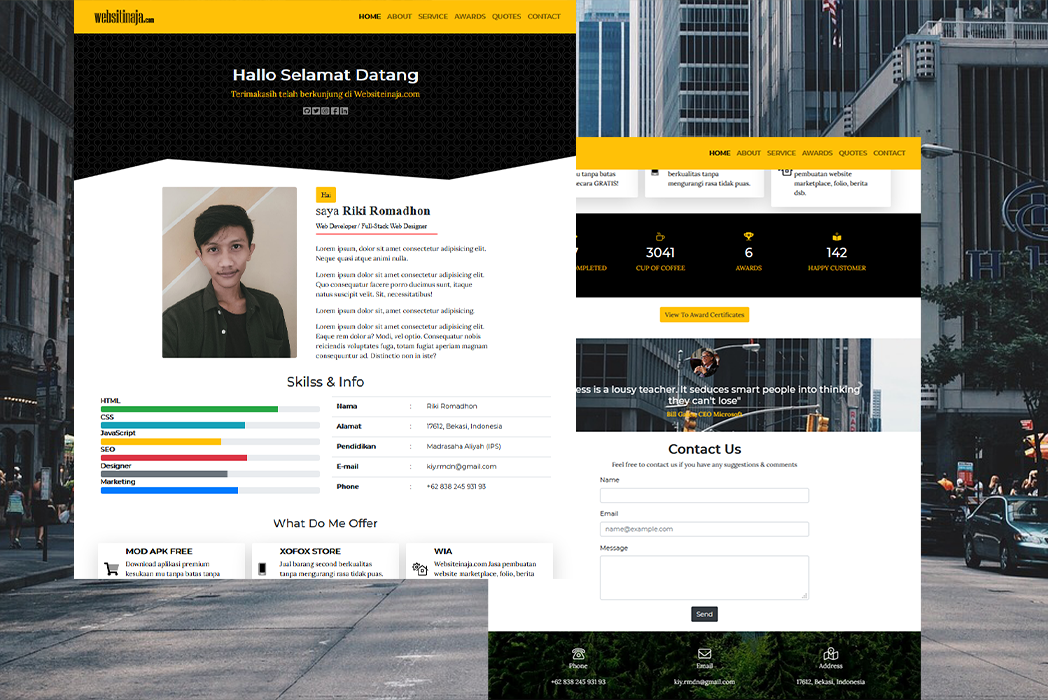Click the websiteinaja.com logo
Image resolution: width=1048 pixels, height=700 pixels.
click(x=124, y=17)
